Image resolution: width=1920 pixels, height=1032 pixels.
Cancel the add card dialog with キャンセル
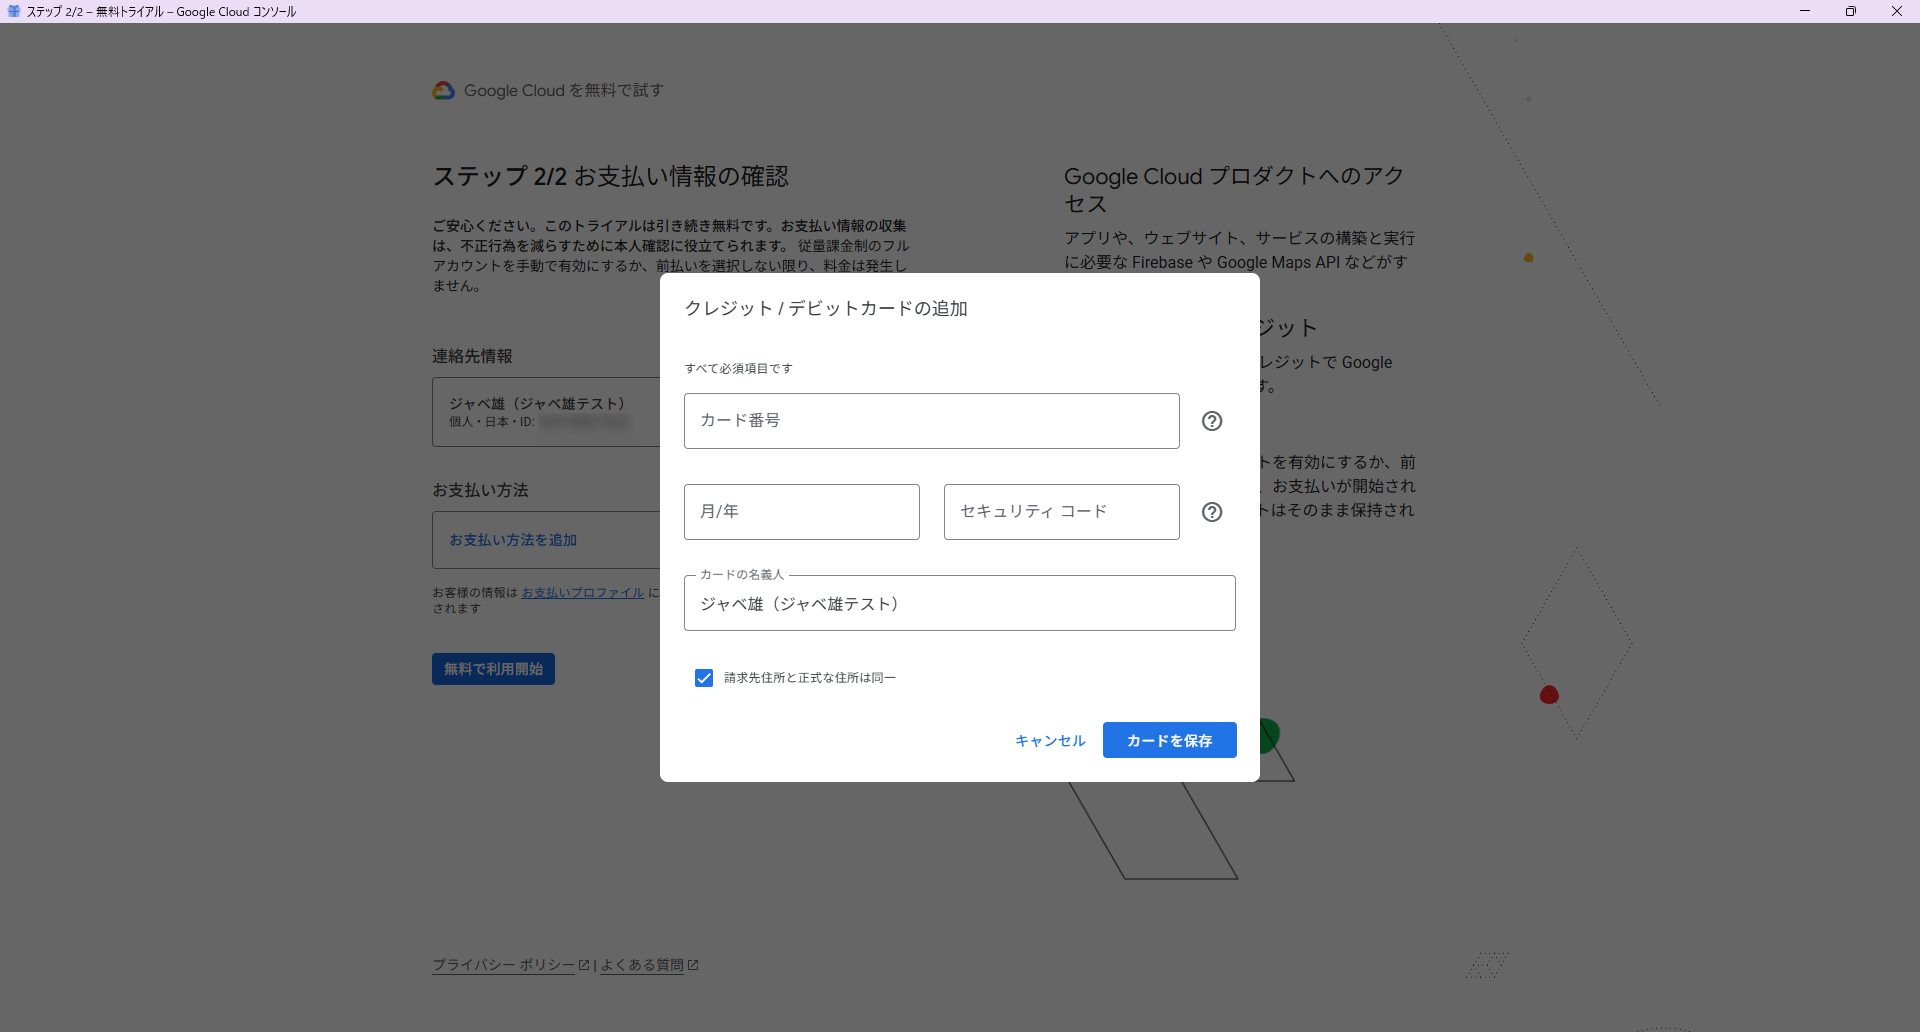pyautogui.click(x=1050, y=741)
